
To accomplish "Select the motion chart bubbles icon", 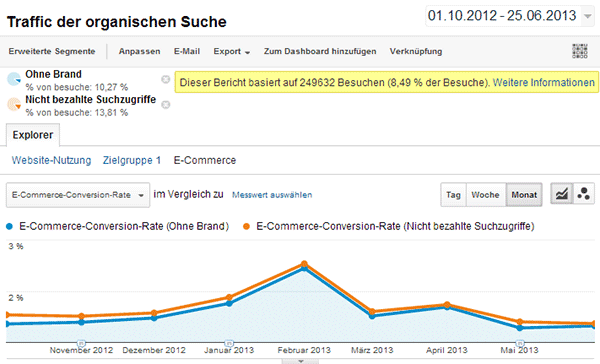I will (583, 194).
